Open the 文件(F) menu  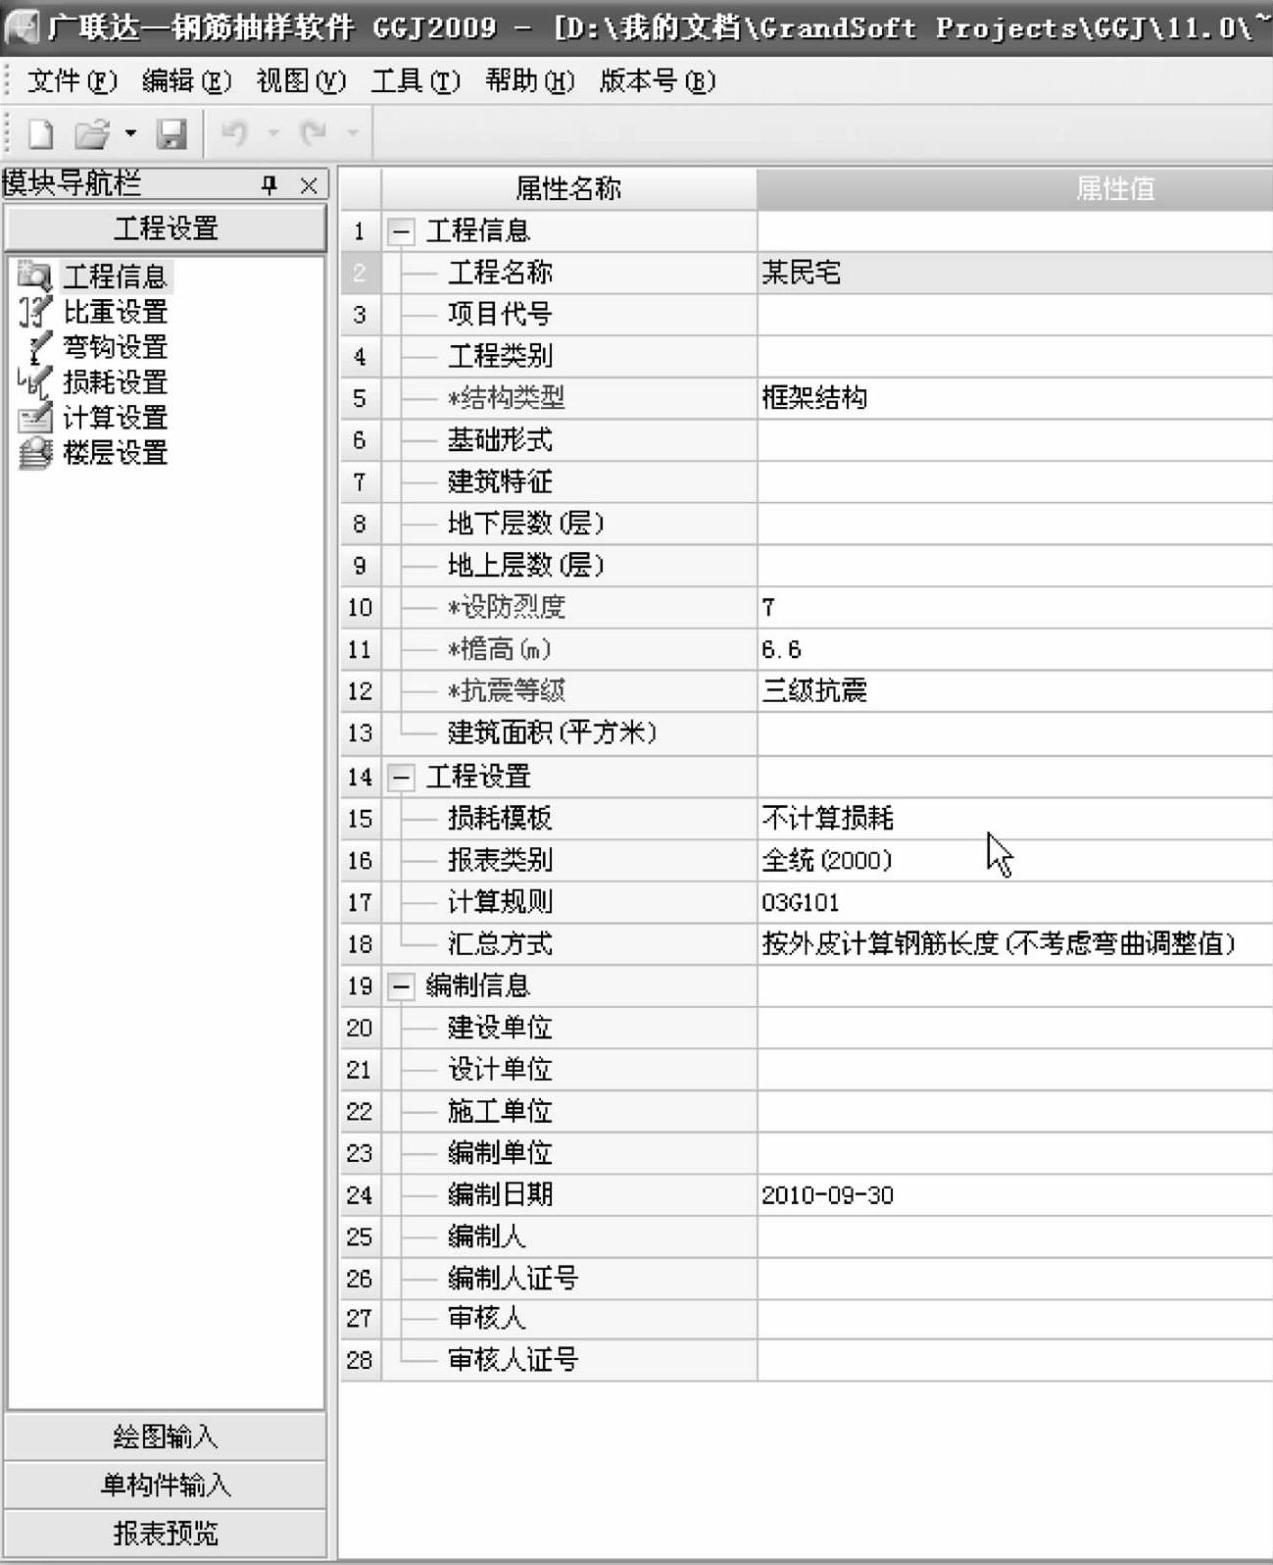click(x=72, y=81)
